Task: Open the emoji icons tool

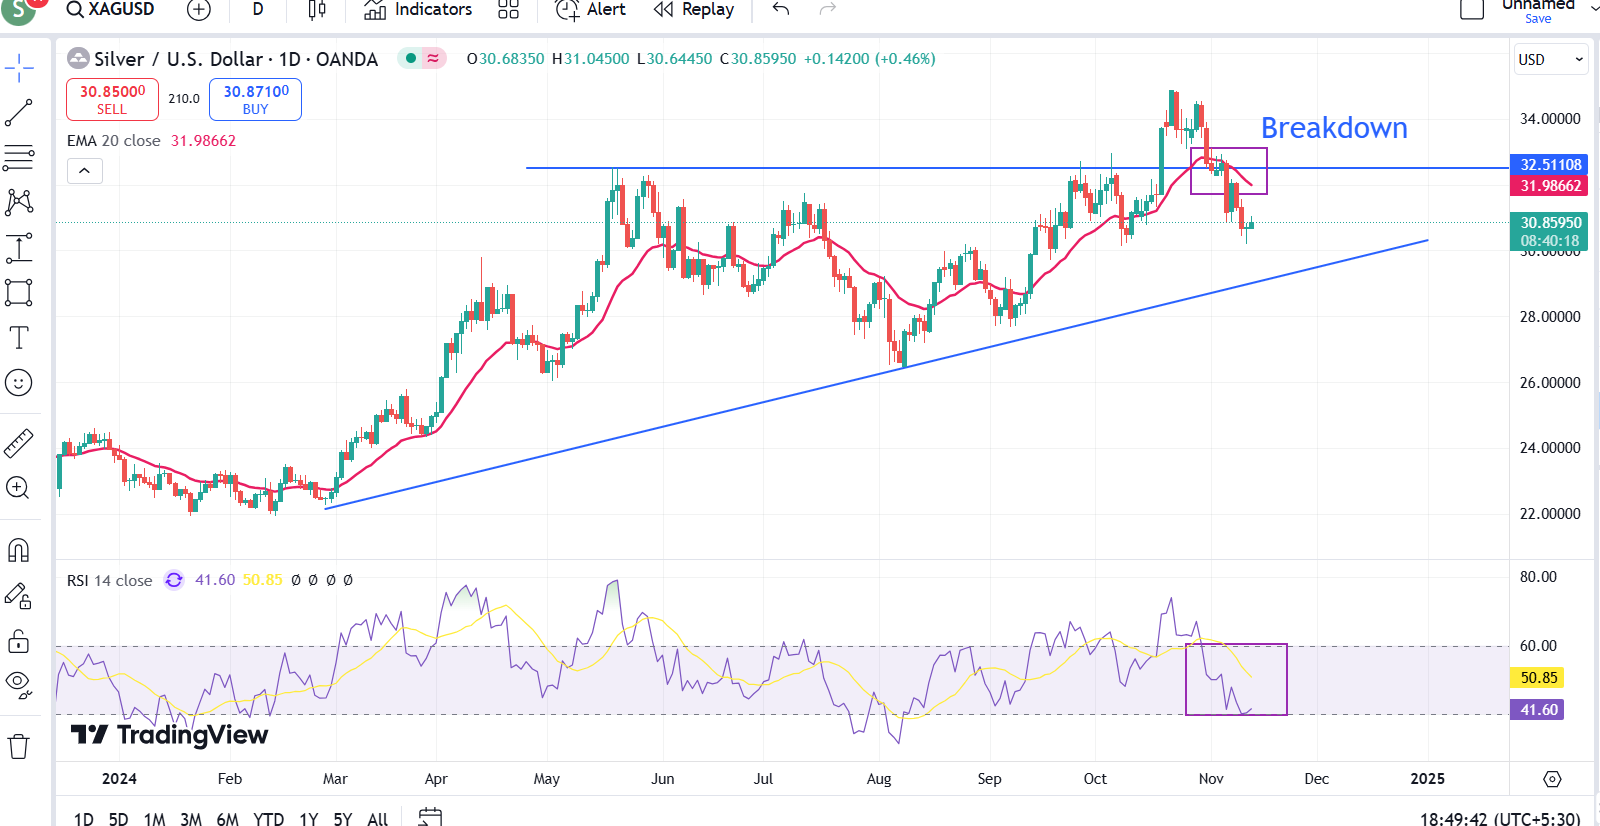Action: click(x=19, y=383)
